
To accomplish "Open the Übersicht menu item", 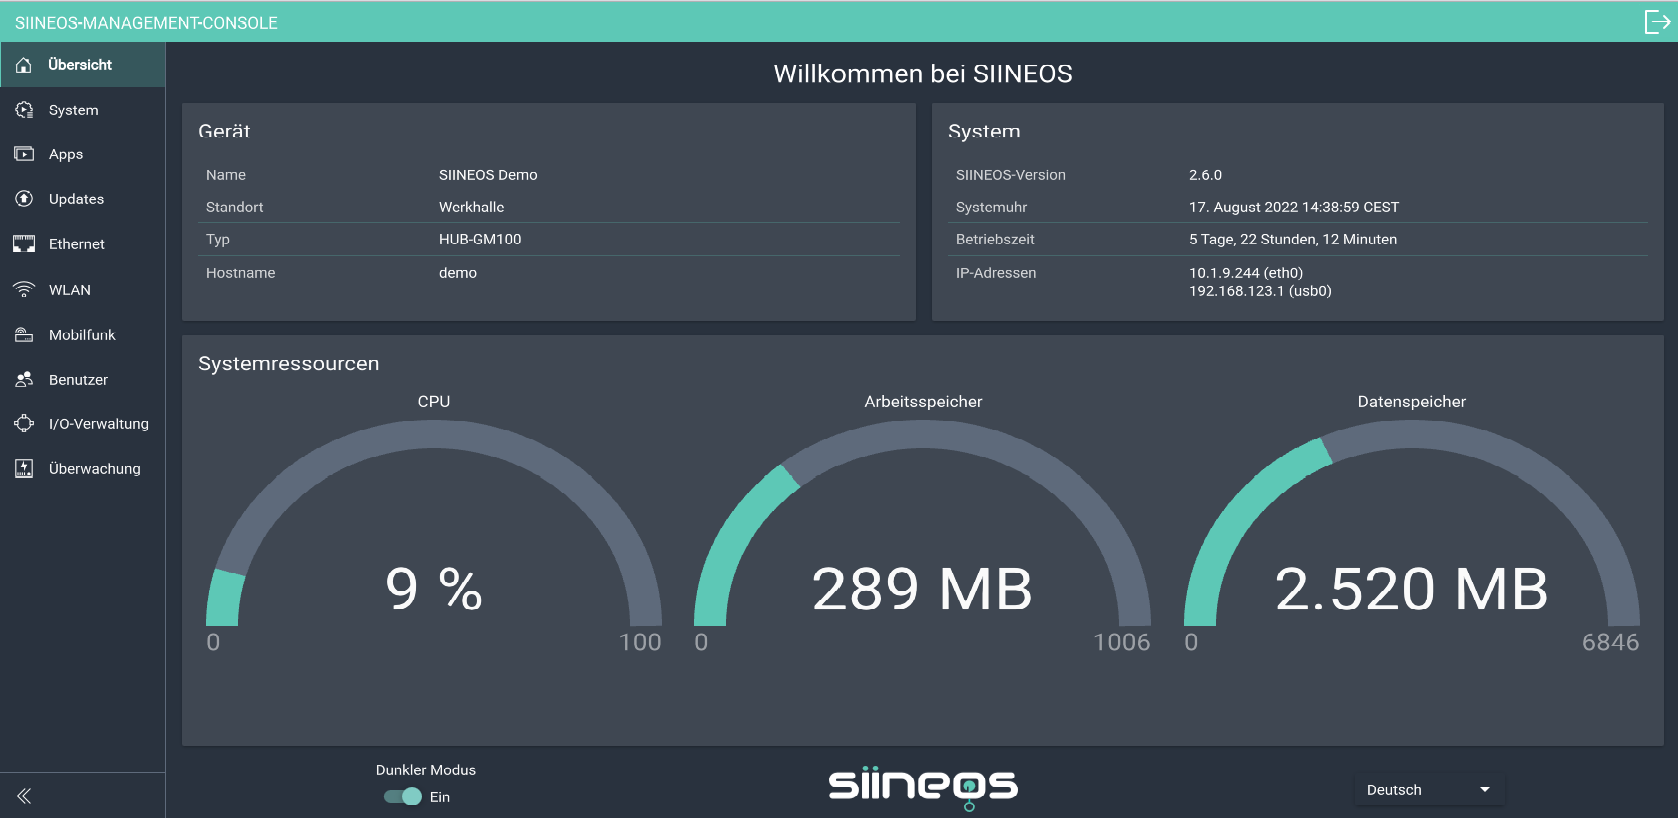I will [x=83, y=65].
